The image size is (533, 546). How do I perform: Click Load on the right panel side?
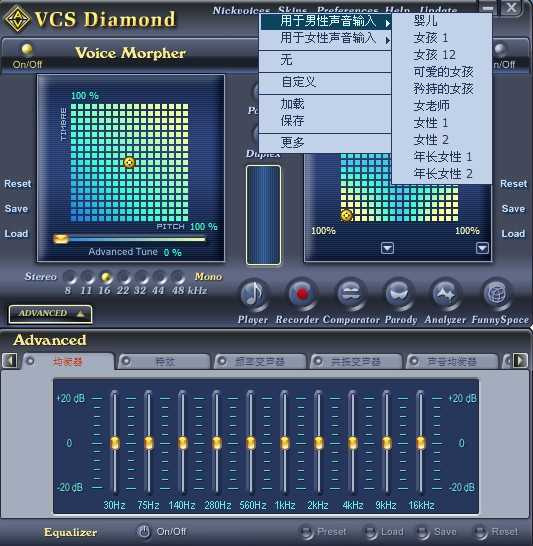point(513,234)
